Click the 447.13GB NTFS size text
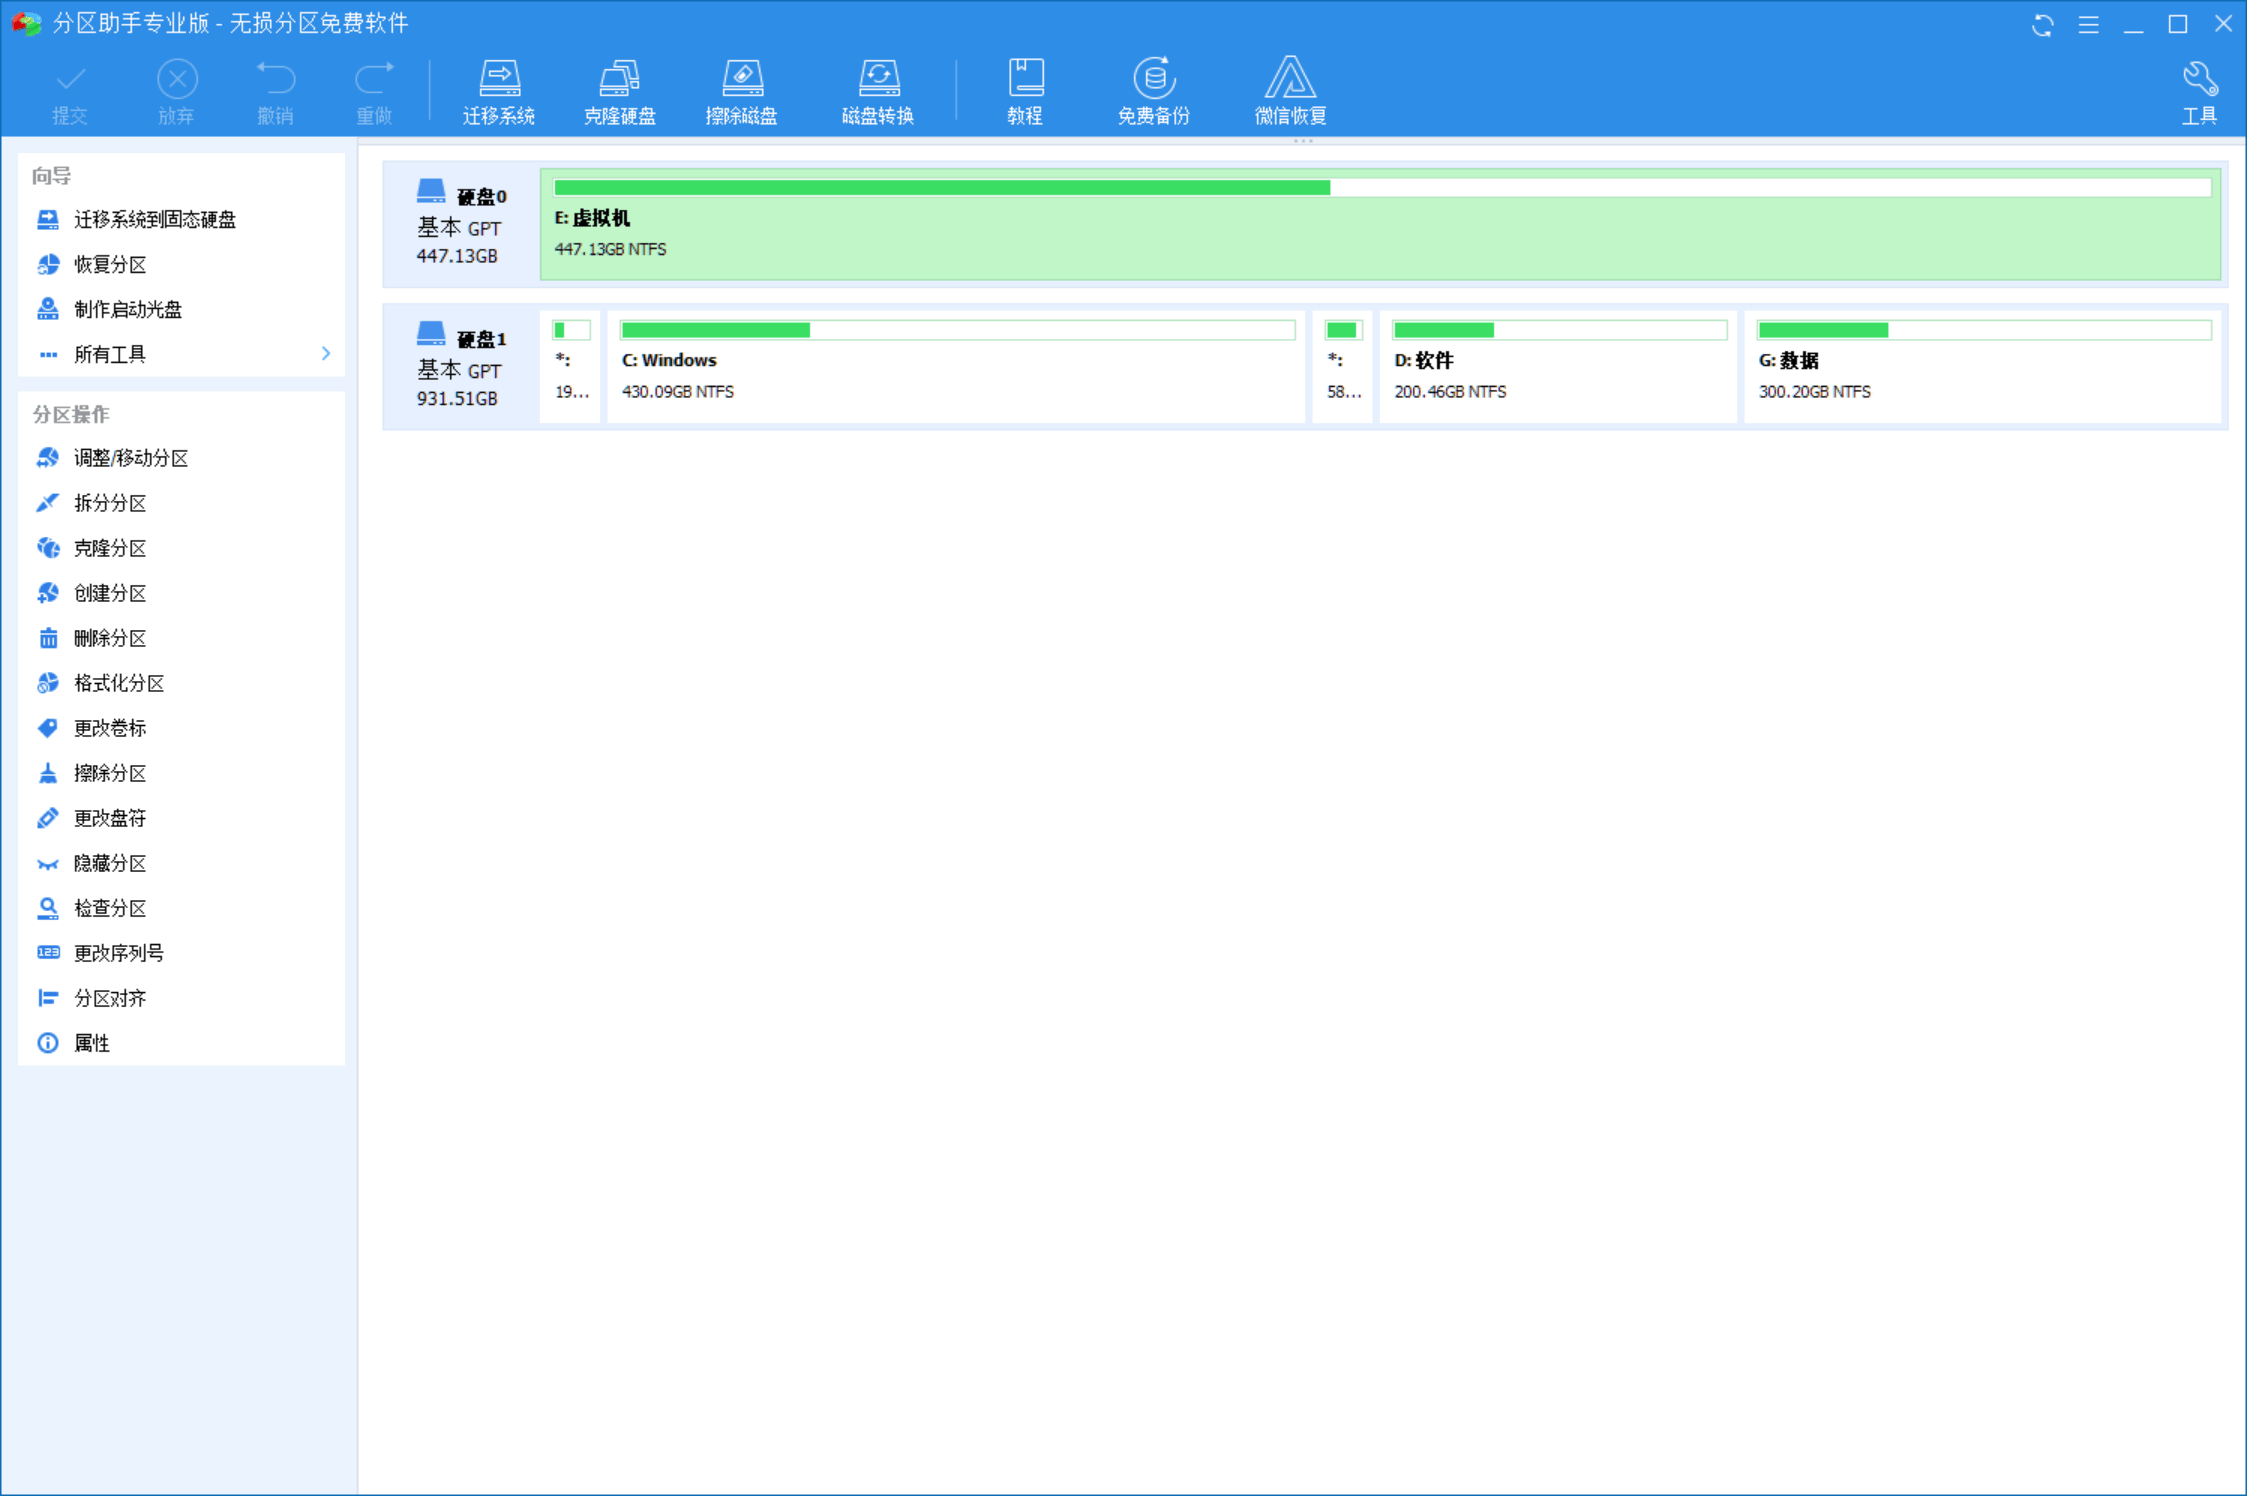 (x=610, y=249)
